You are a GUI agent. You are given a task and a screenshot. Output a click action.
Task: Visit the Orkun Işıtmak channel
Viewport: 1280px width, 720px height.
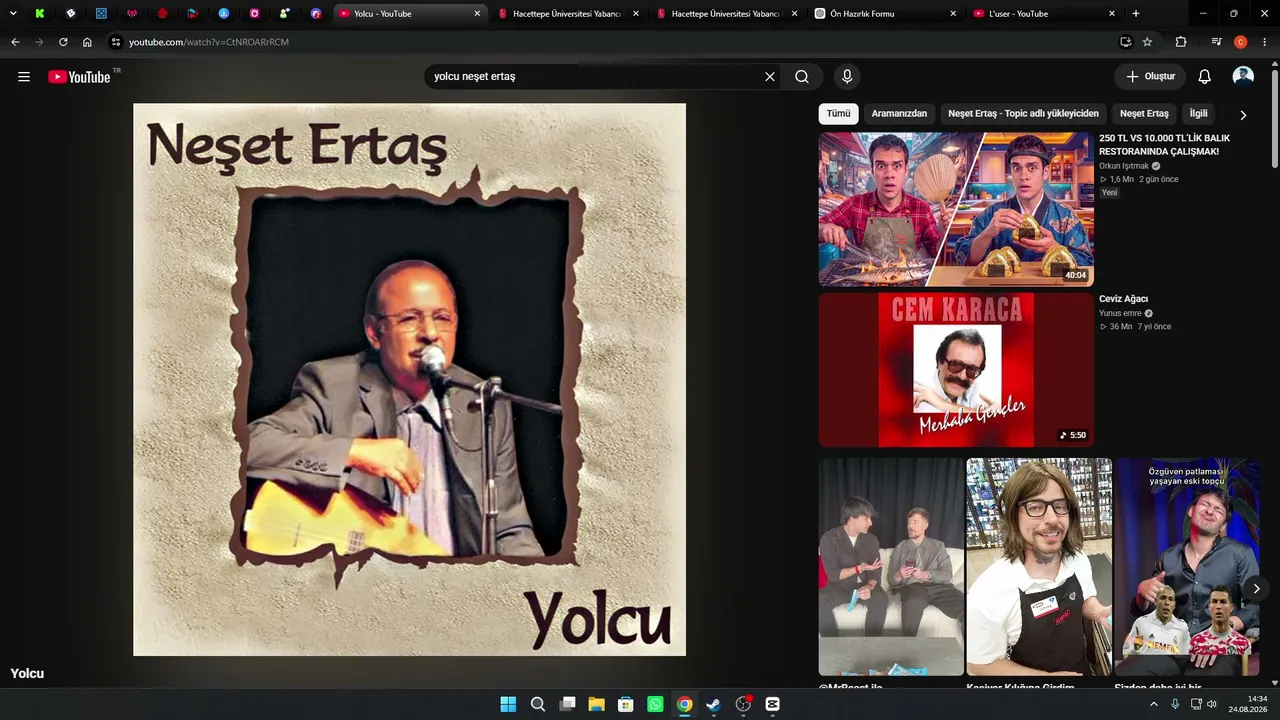click(1124, 166)
